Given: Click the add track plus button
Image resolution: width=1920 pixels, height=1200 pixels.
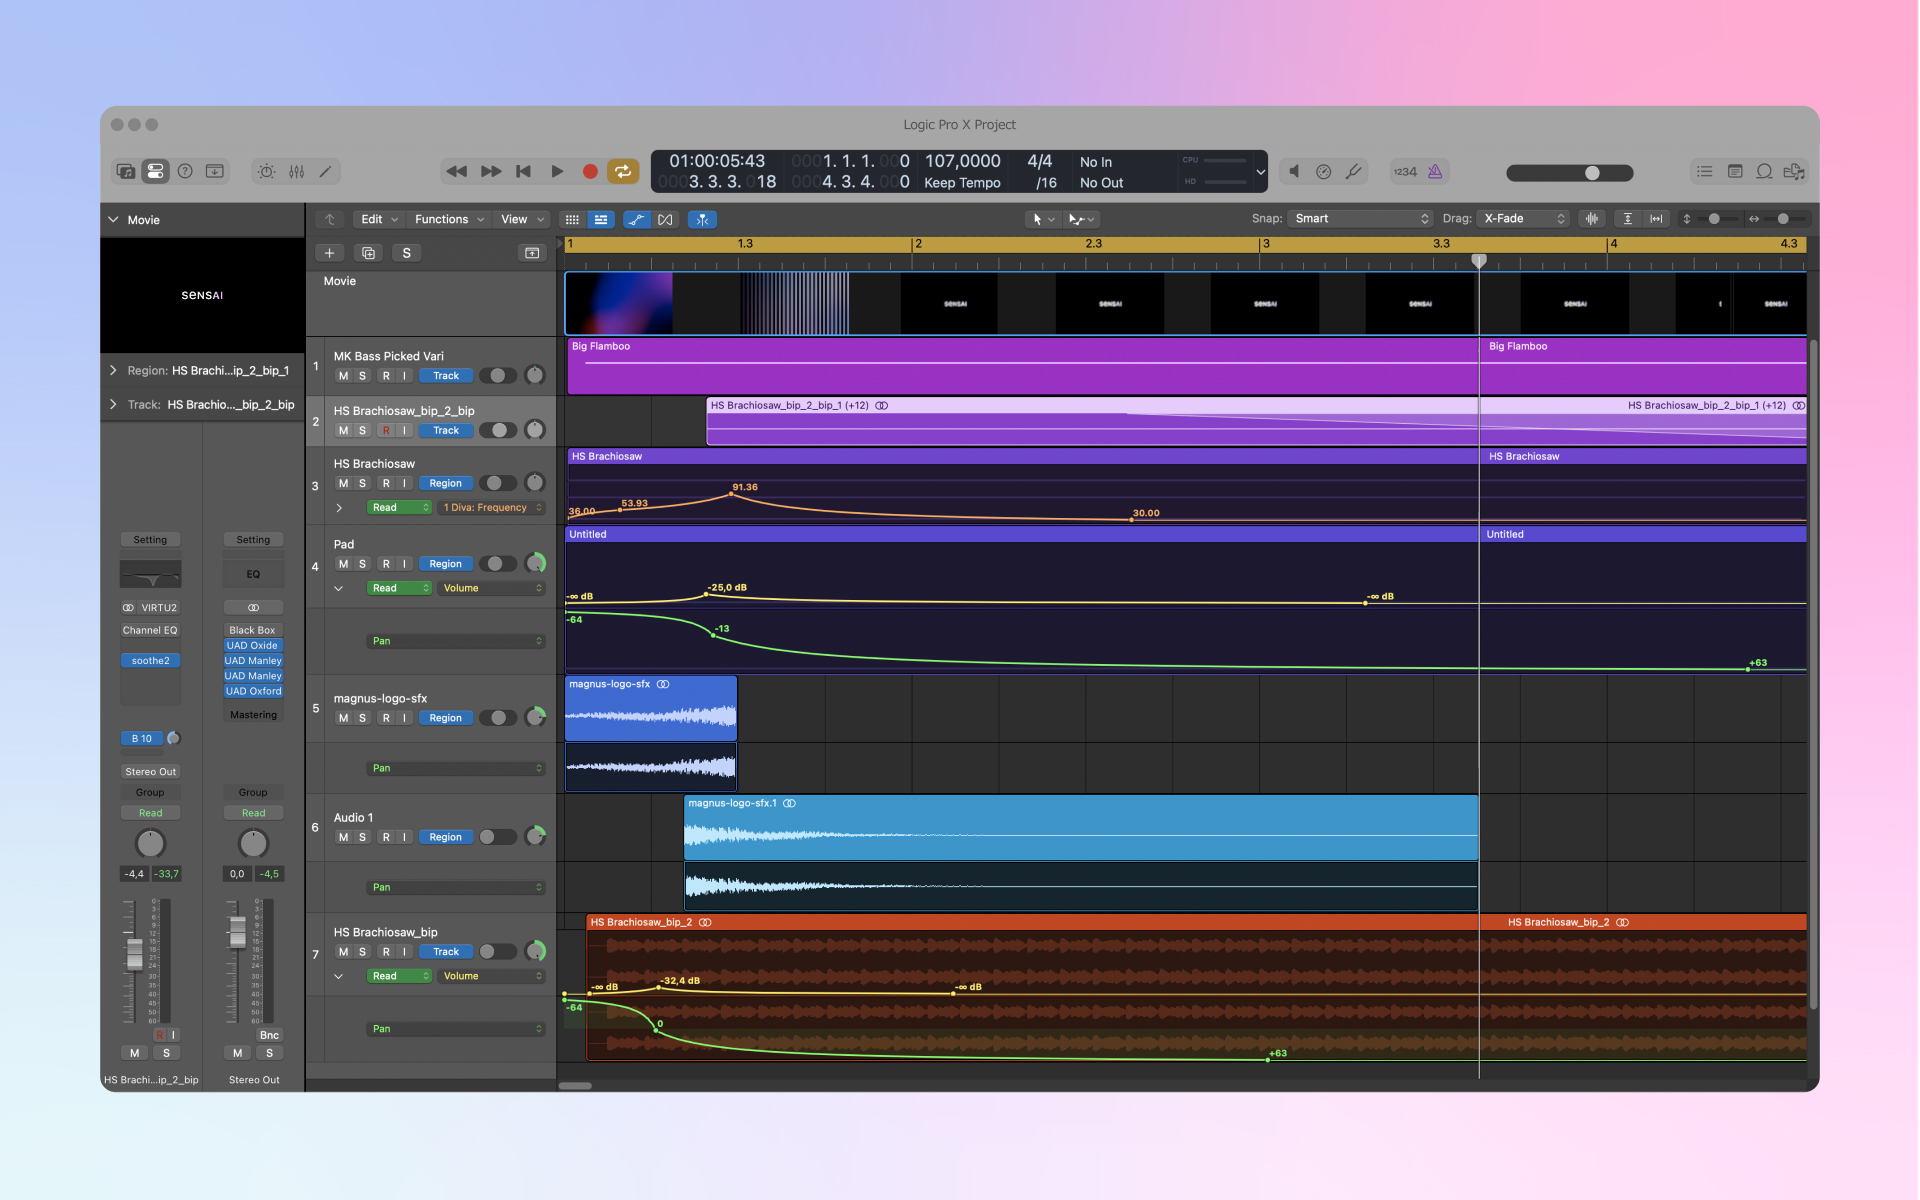Looking at the screenshot, I should tap(329, 253).
